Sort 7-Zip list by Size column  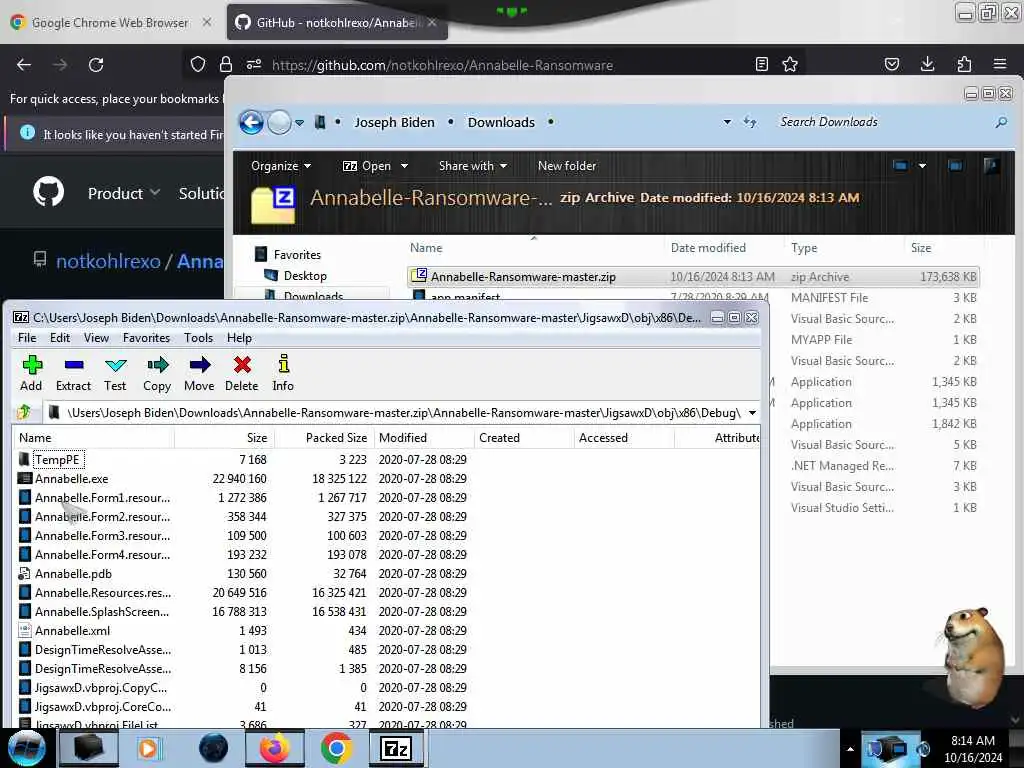(224, 438)
